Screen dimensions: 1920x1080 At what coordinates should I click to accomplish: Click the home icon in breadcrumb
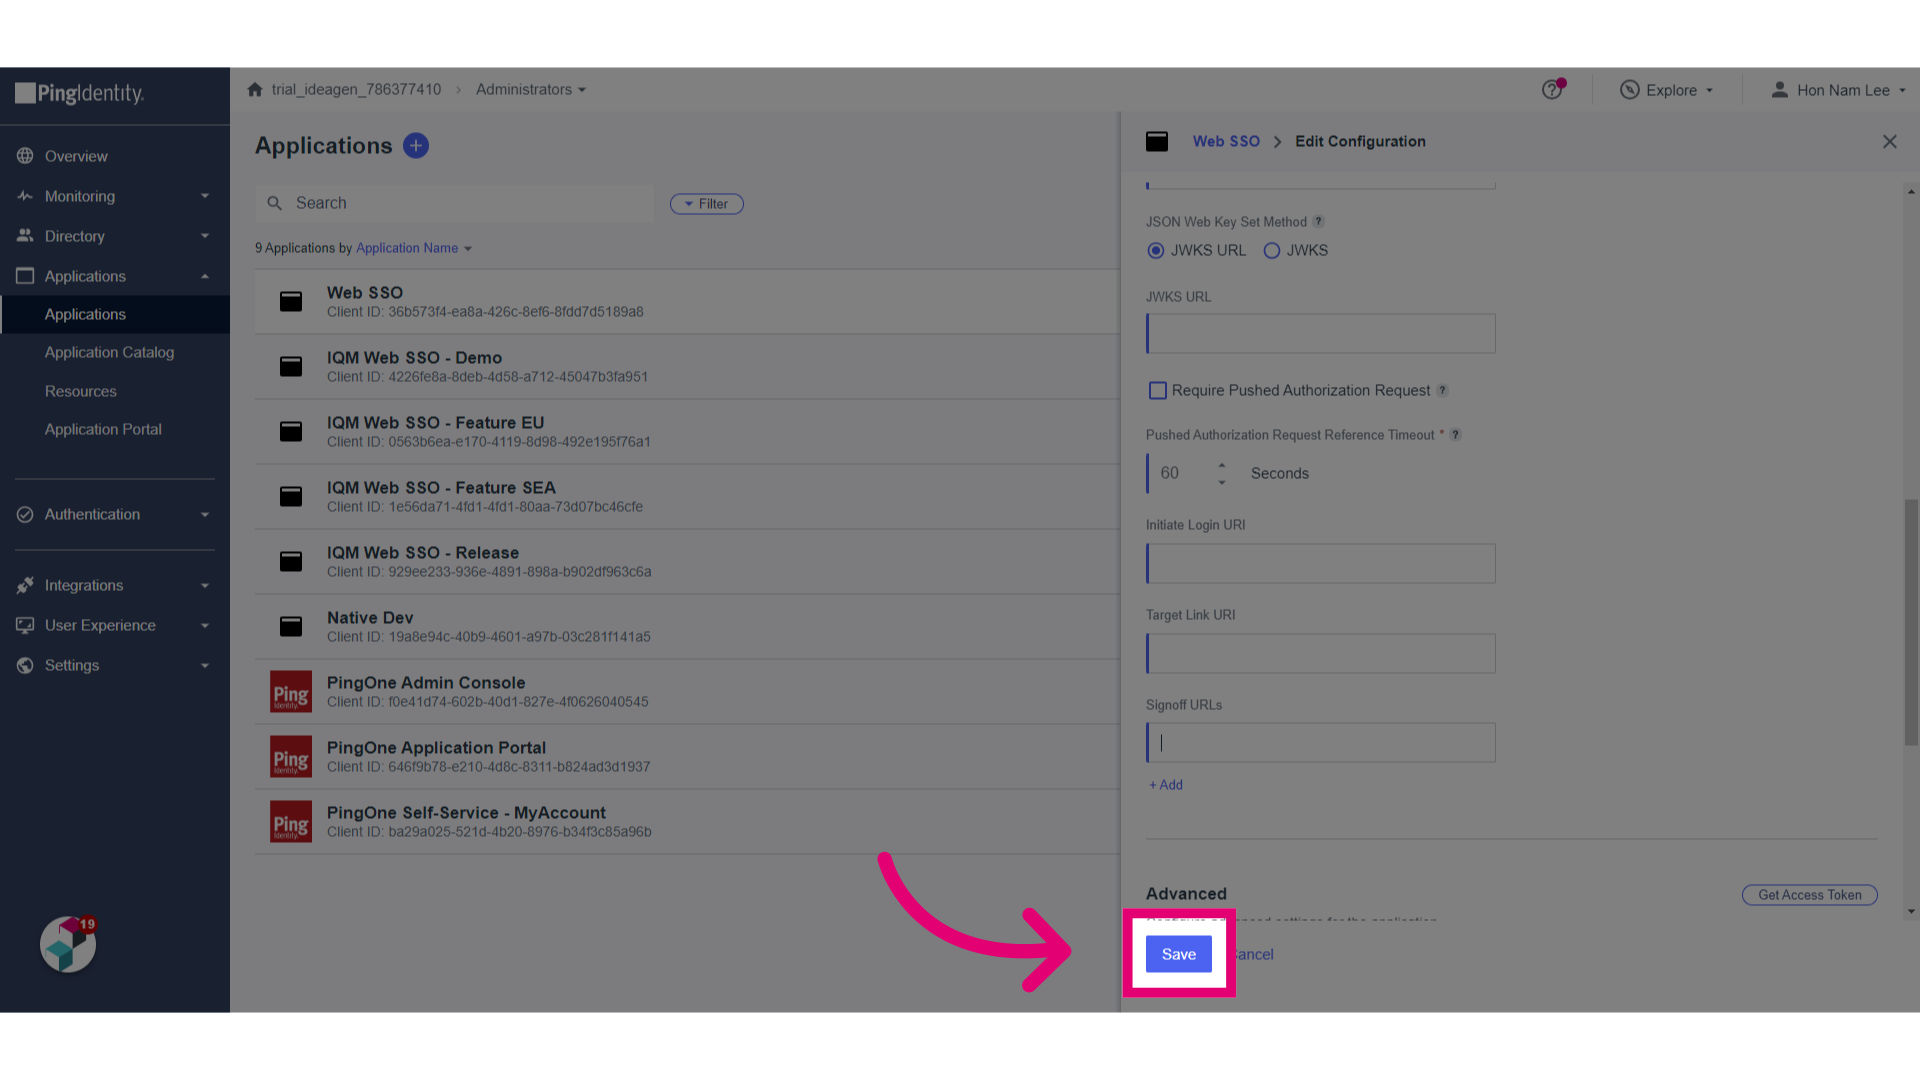click(x=255, y=90)
